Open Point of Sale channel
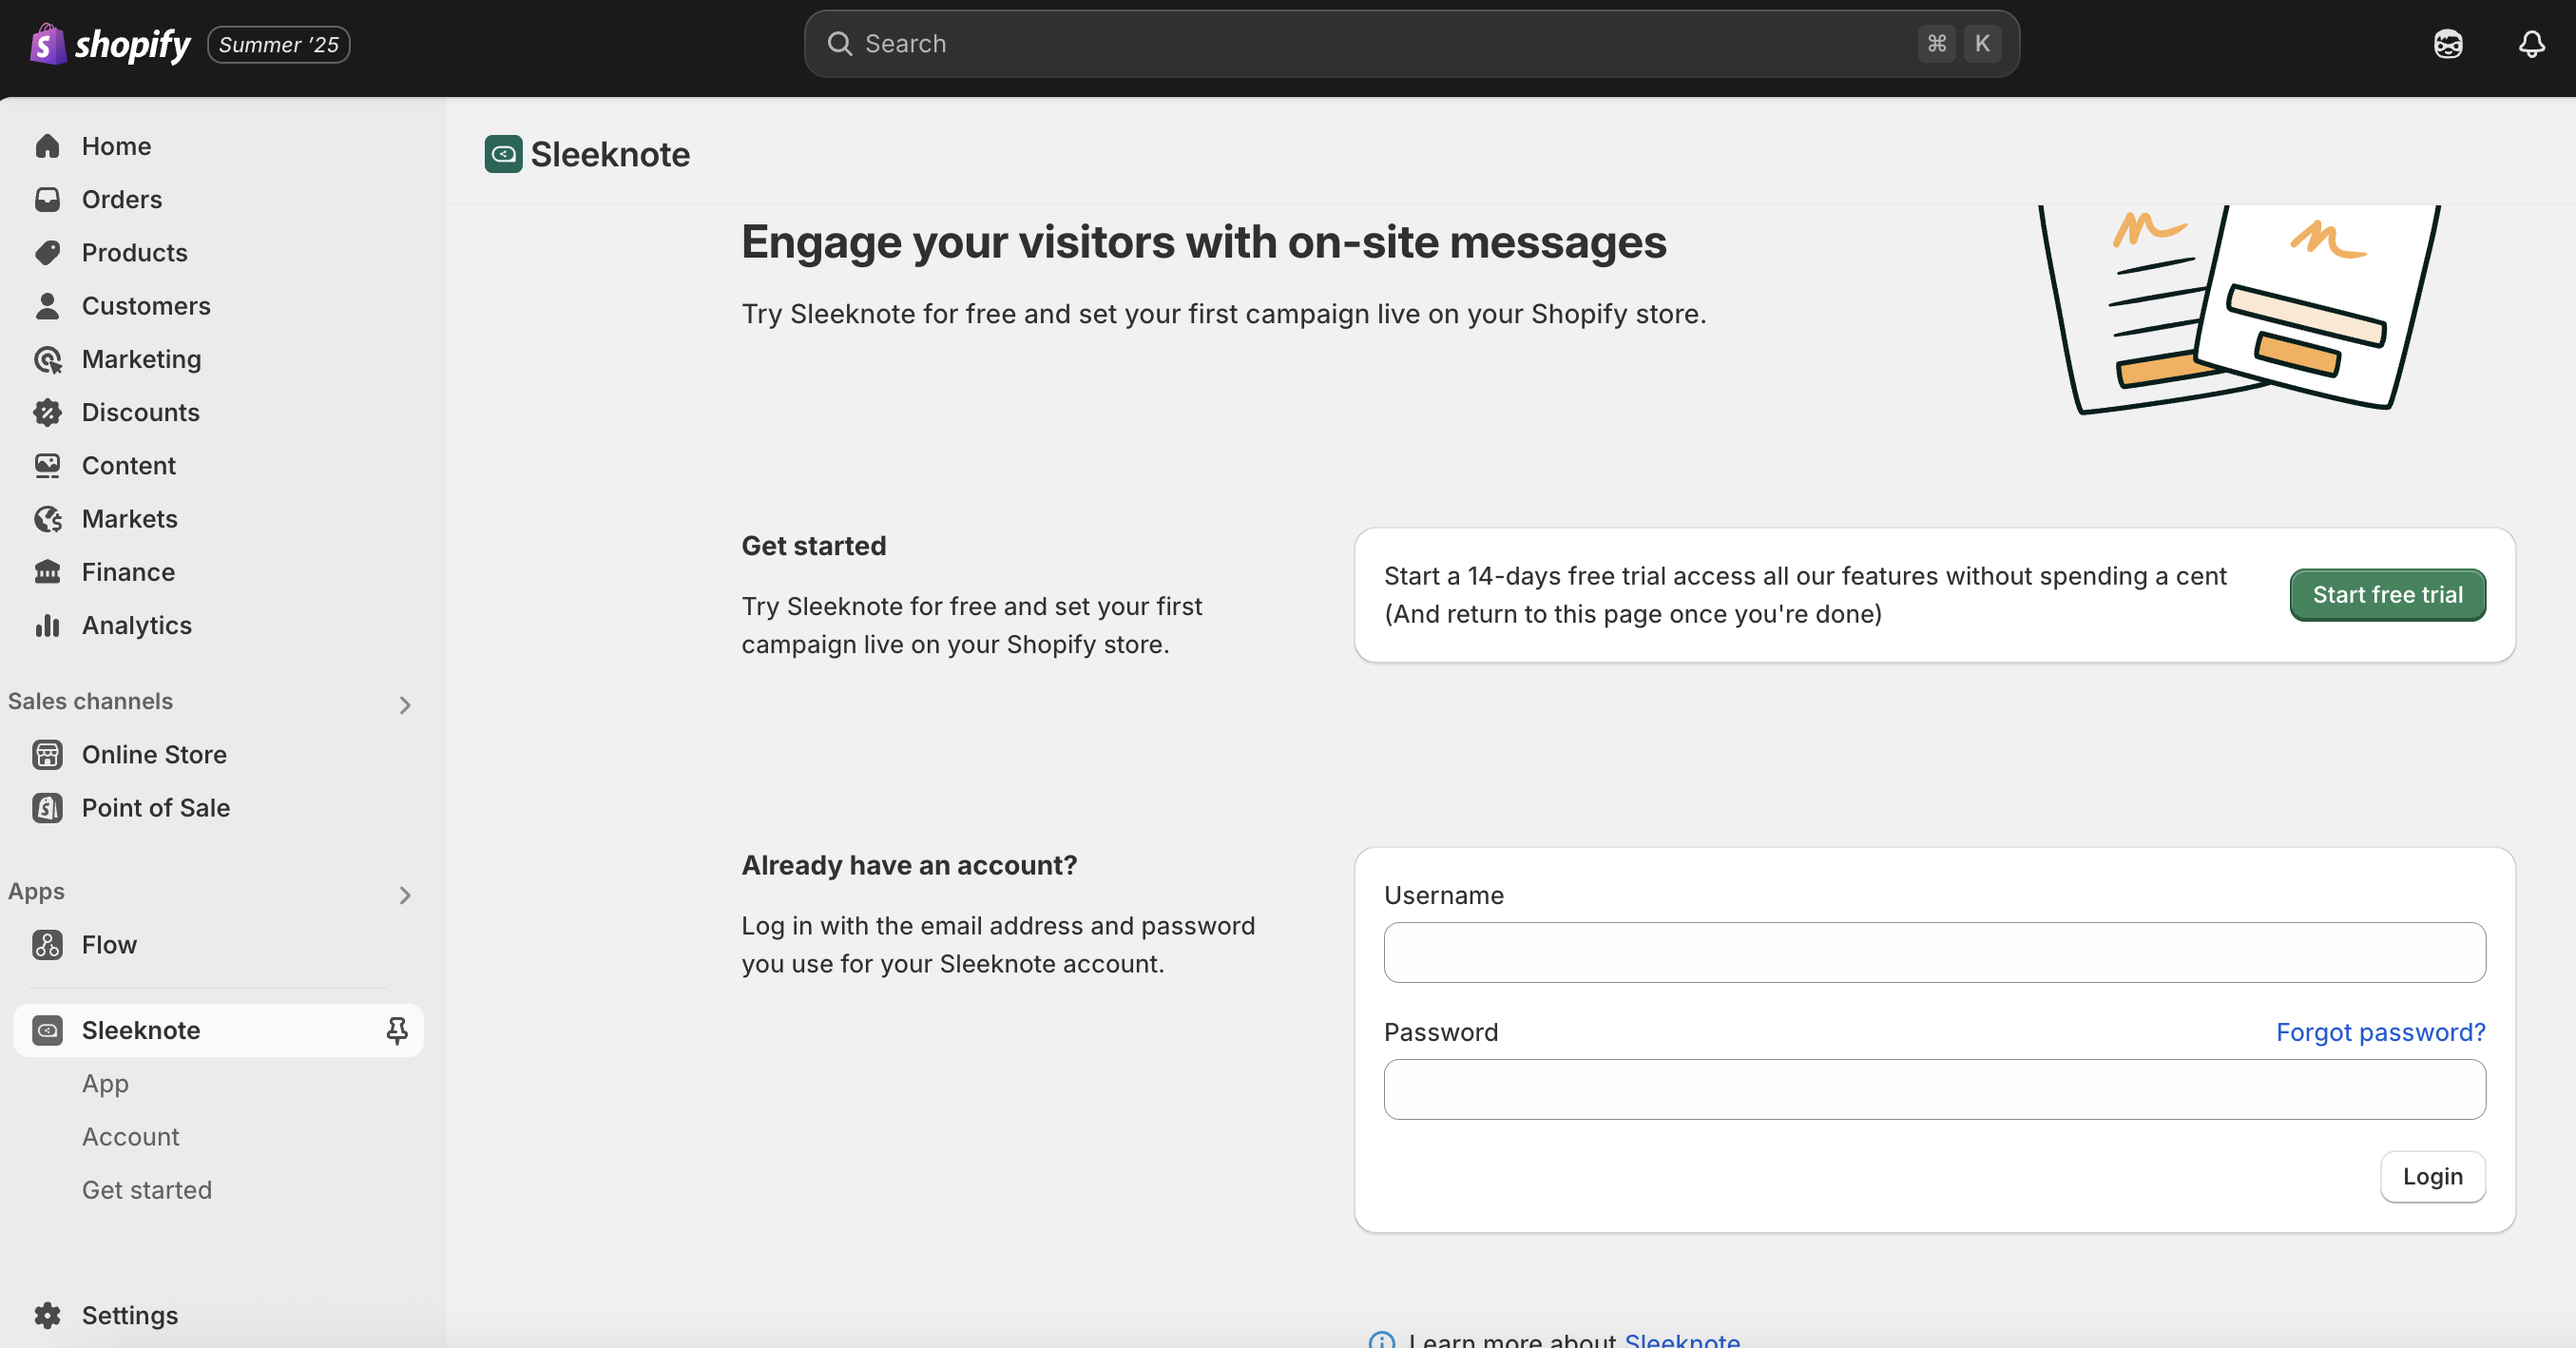The image size is (2576, 1348). tap(156, 807)
